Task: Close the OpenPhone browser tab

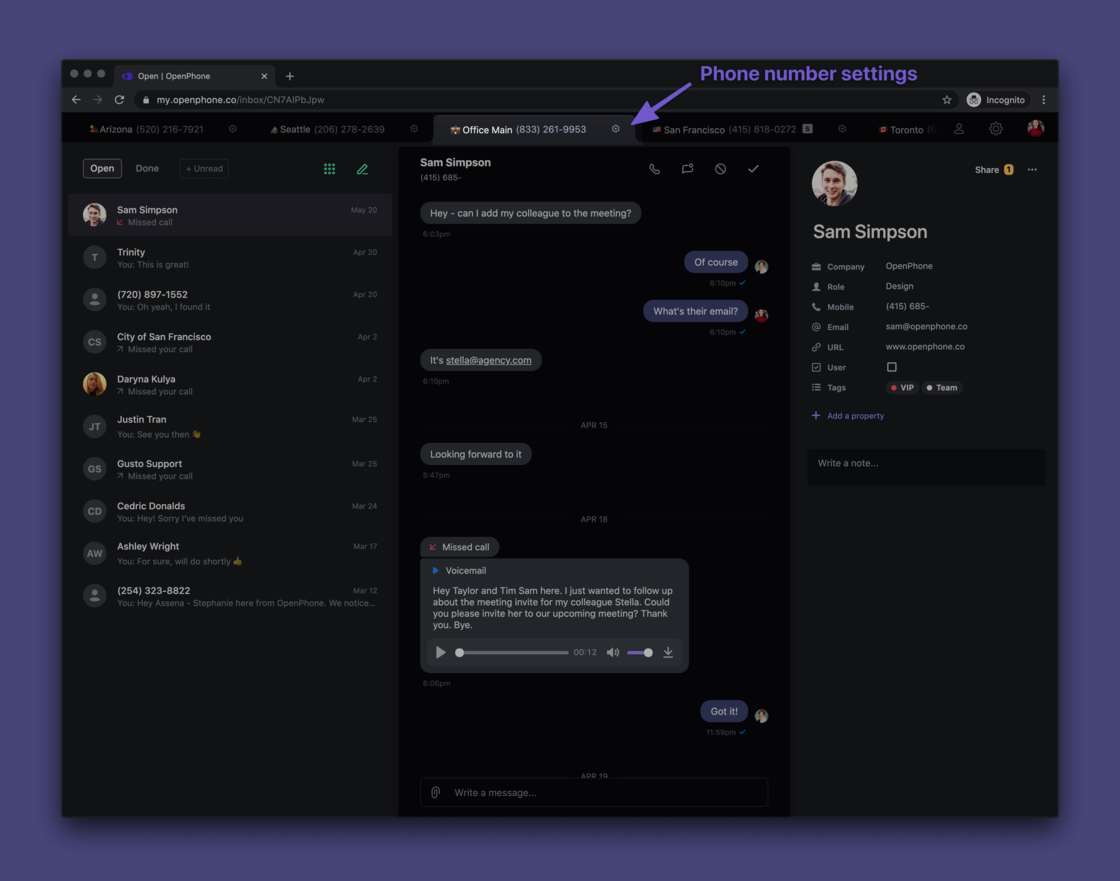Action: point(264,76)
